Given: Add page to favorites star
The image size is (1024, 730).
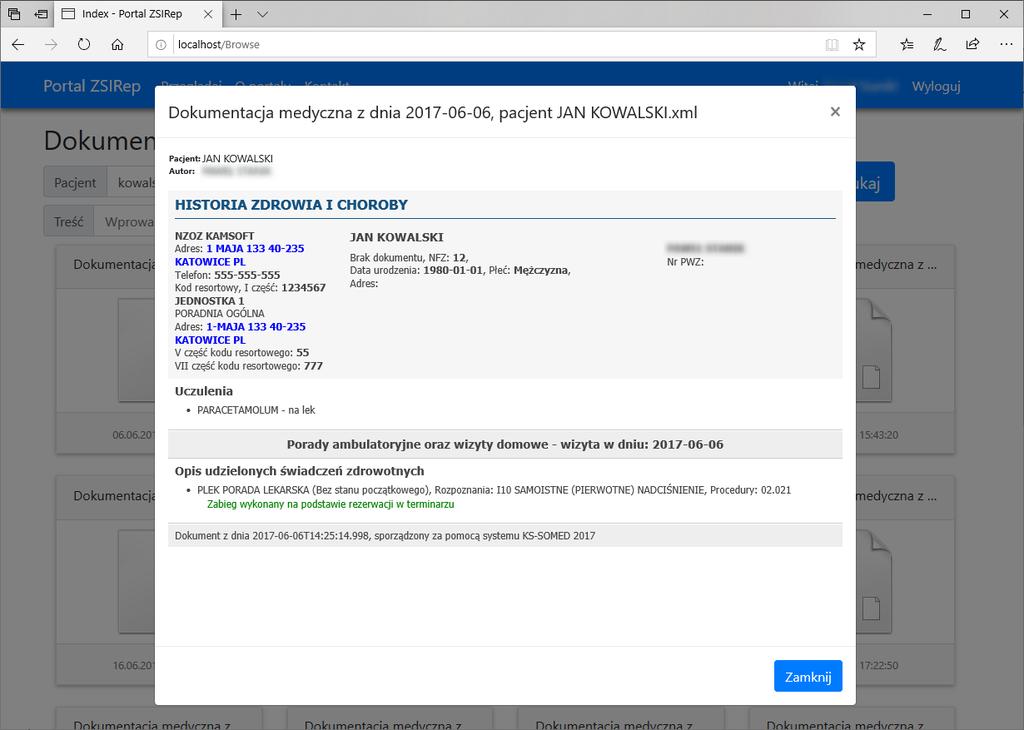Looking at the screenshot, I should [x=859, y=44].
